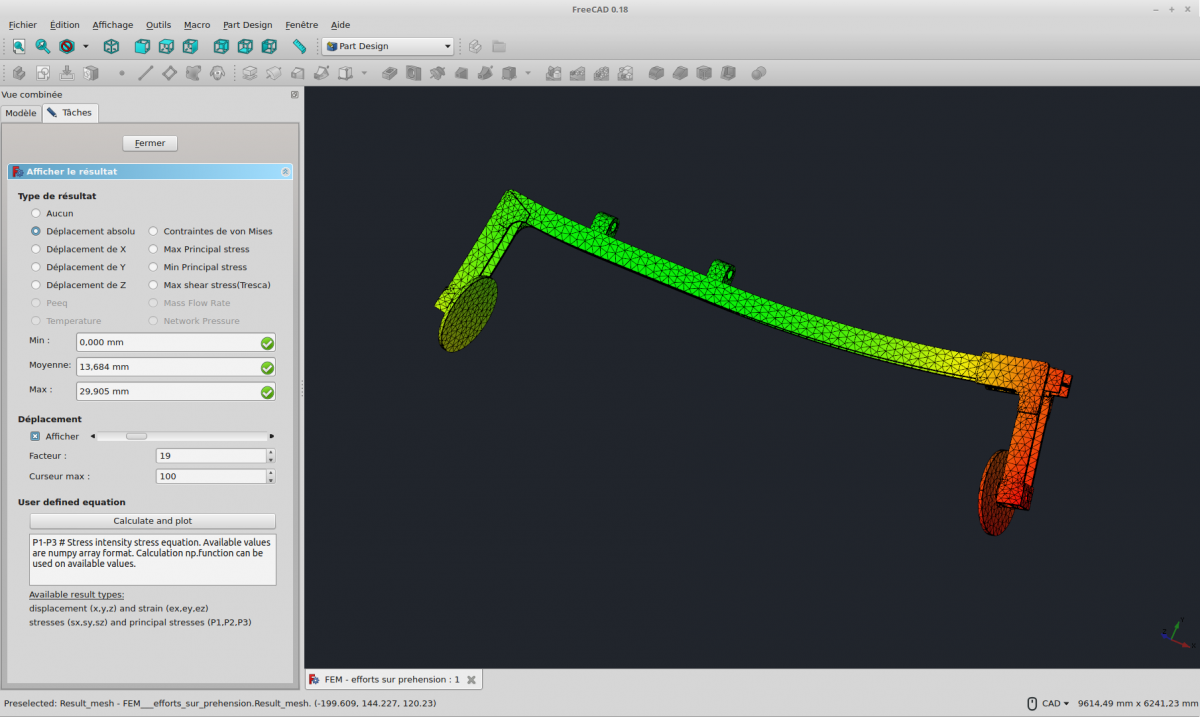Open the Affichage menu
This screenshot has height=717, width=1200.
(112, 24)
